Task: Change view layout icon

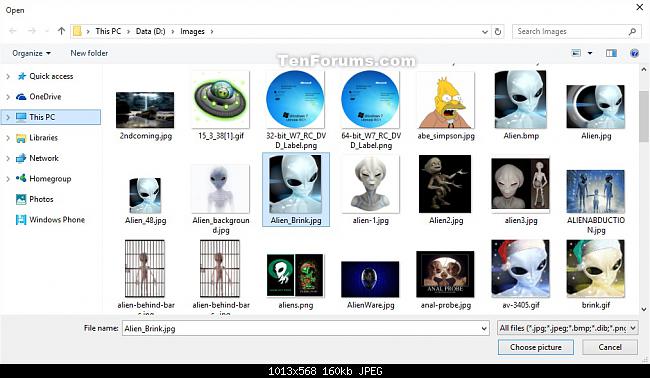Action: pyautogui.click(x=576, y=53)
